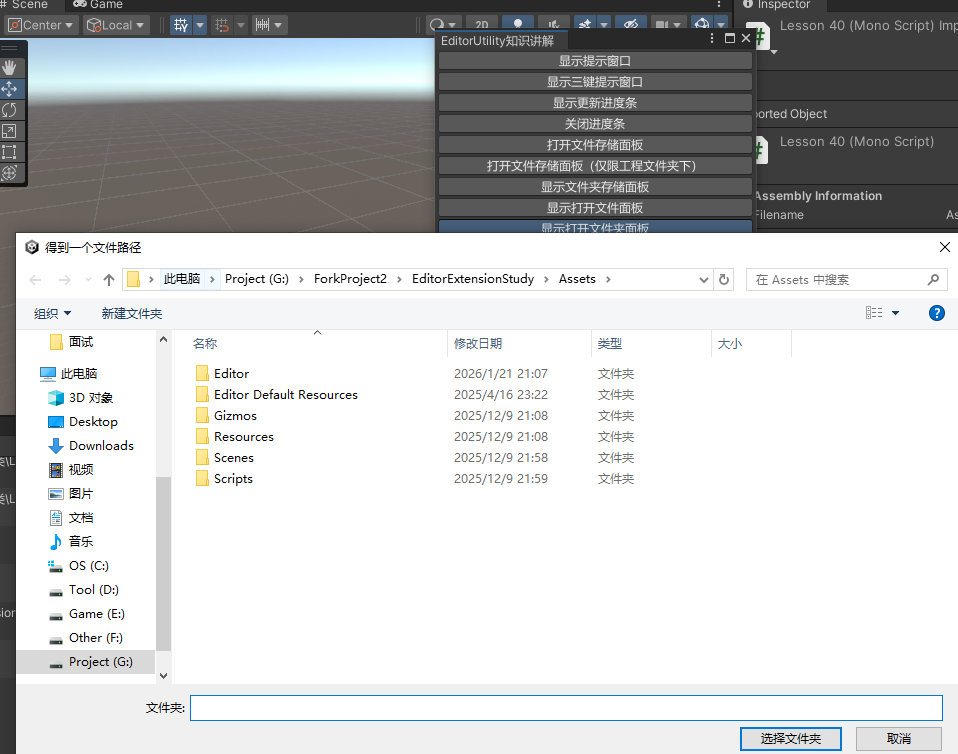Open the 组织 organize dropdown menu
The width and height of the screenshot is (958, 754).
(x=52, y=313)
